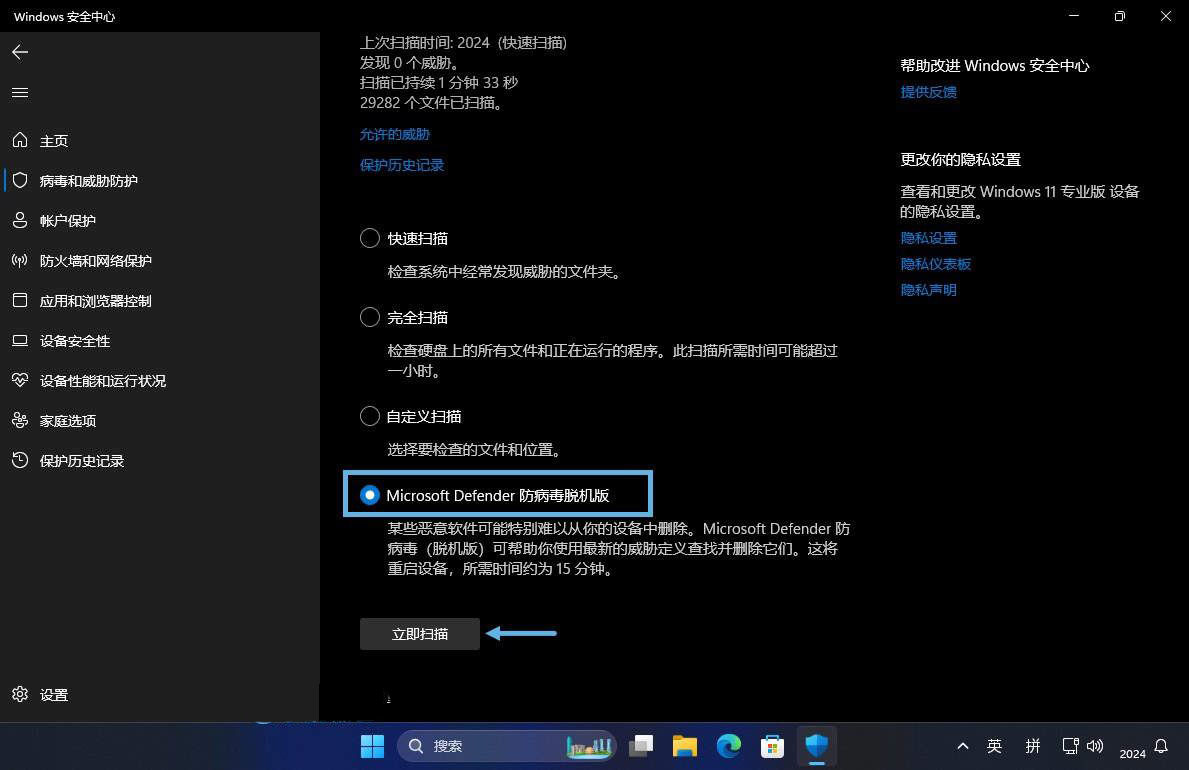Go to App and browser control (应用和浏览器控制)

click(x=95, y=301)
